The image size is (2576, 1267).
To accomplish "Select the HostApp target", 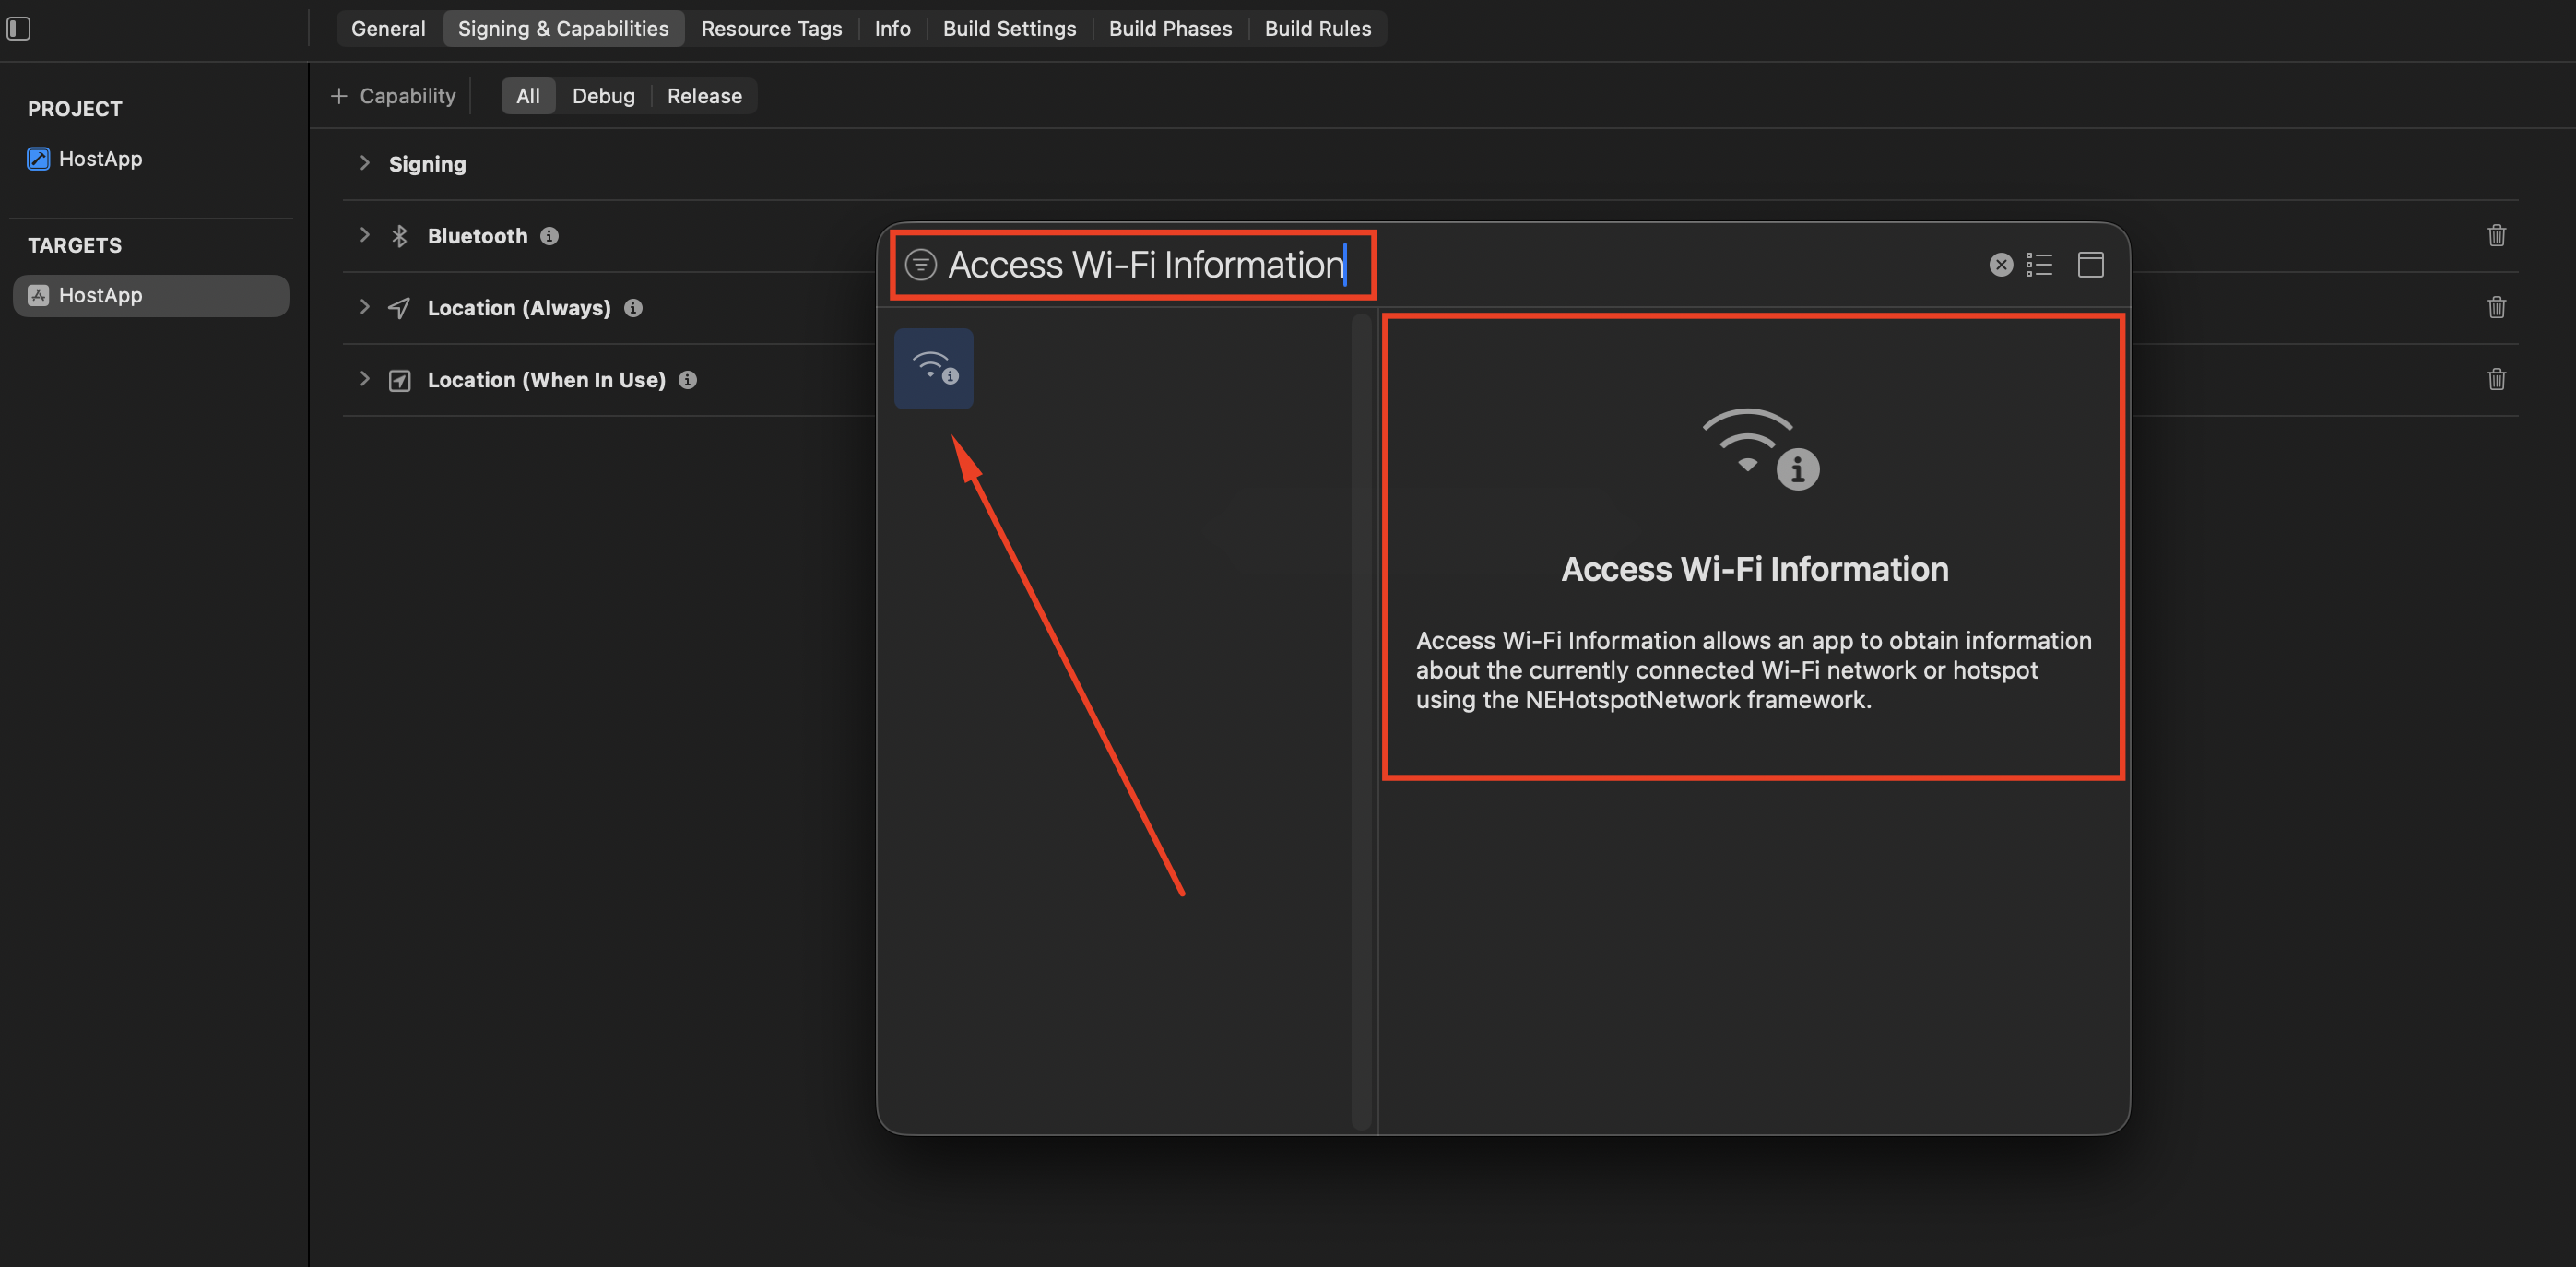I will click(151, 295).
